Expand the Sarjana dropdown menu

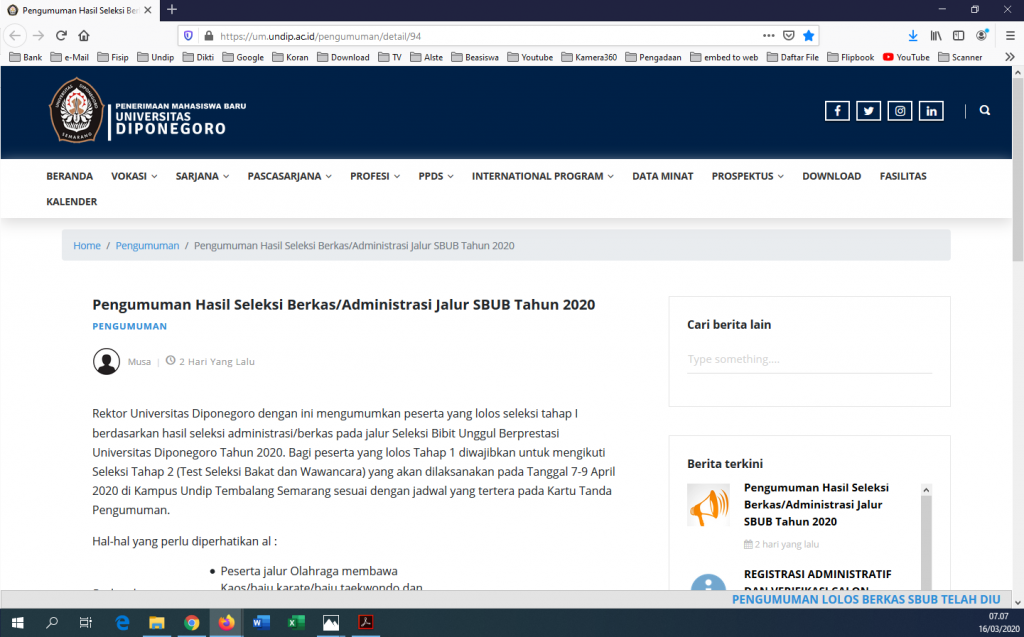202,176
